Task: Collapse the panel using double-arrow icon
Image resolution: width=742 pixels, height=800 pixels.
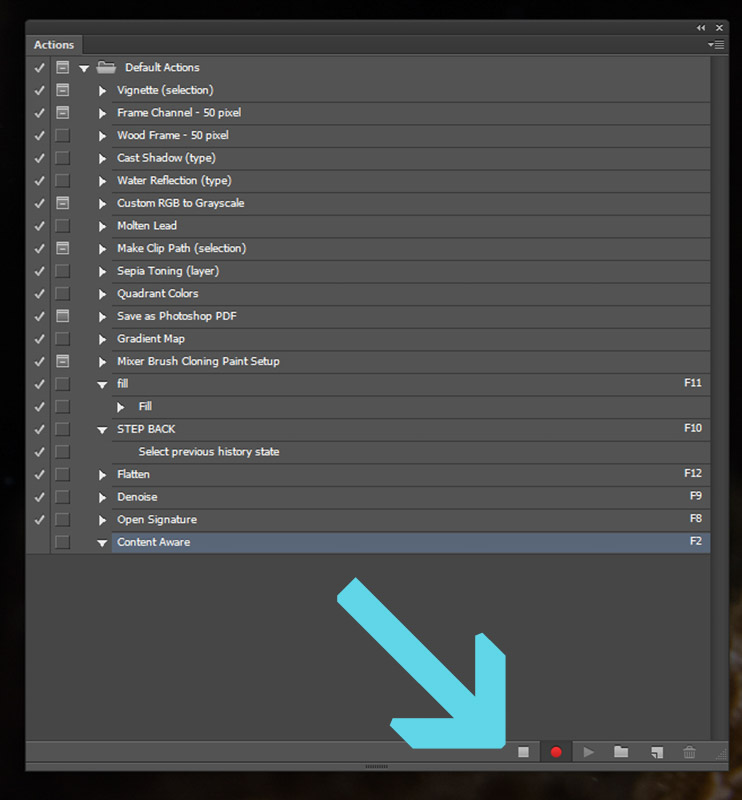Action: (x=702, y=28)
